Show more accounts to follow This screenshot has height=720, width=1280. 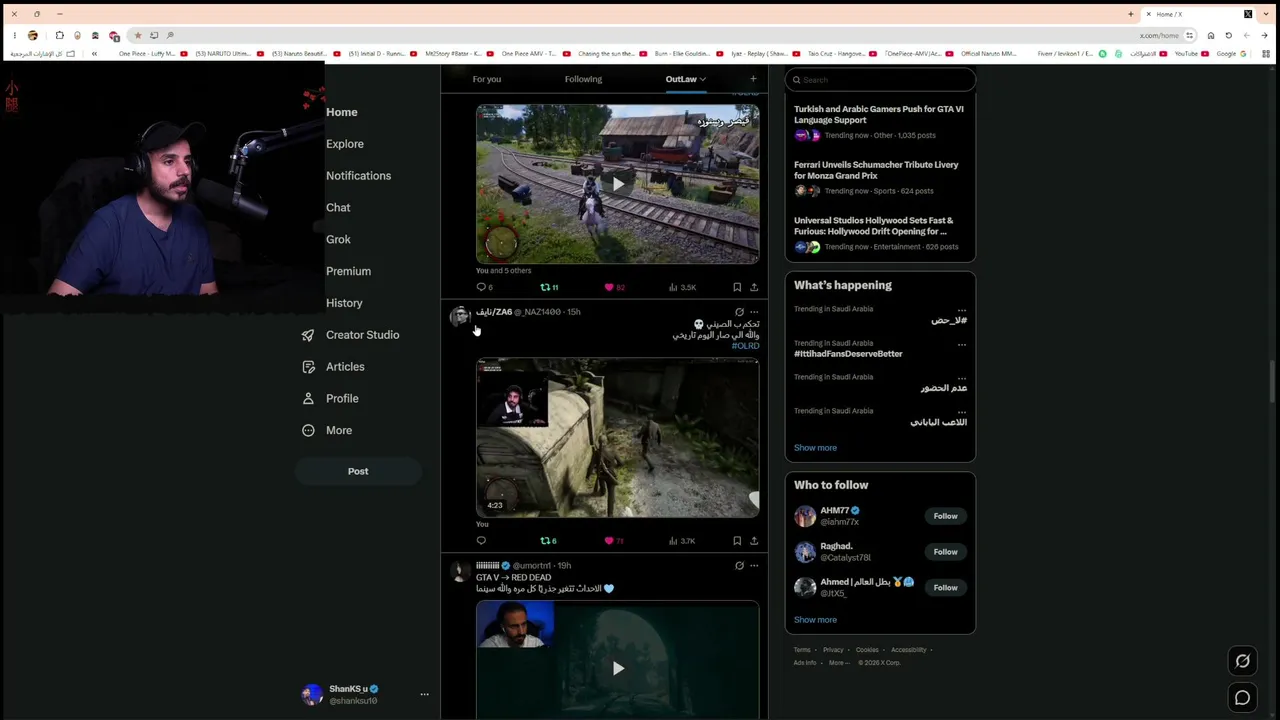pyautogui.click(x=815, y=620)
